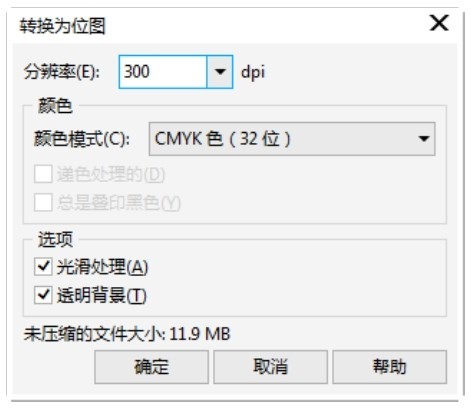Open the resolution dropdown arrow beside 300
Image resolution: width=471 pixels, height=408 pixels.
click(x=220, y=72)
